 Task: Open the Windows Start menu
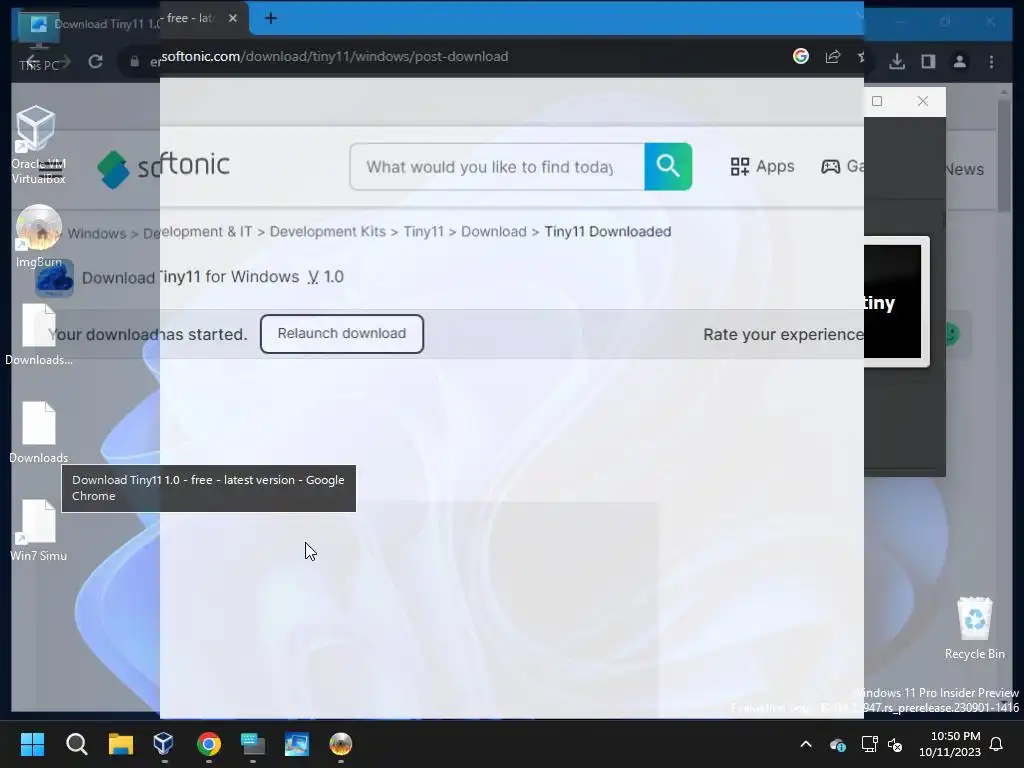tap(32, 744)
